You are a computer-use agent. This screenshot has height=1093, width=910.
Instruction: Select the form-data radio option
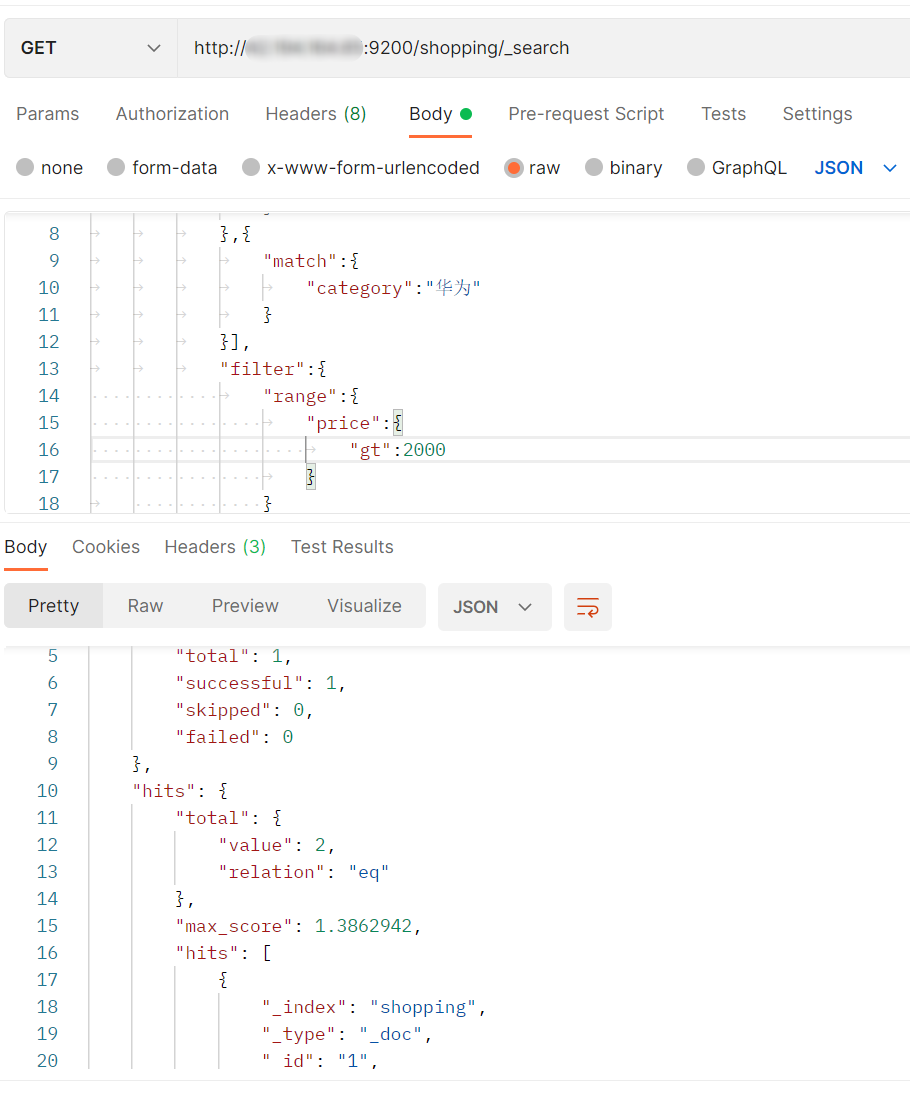point(116,168)
